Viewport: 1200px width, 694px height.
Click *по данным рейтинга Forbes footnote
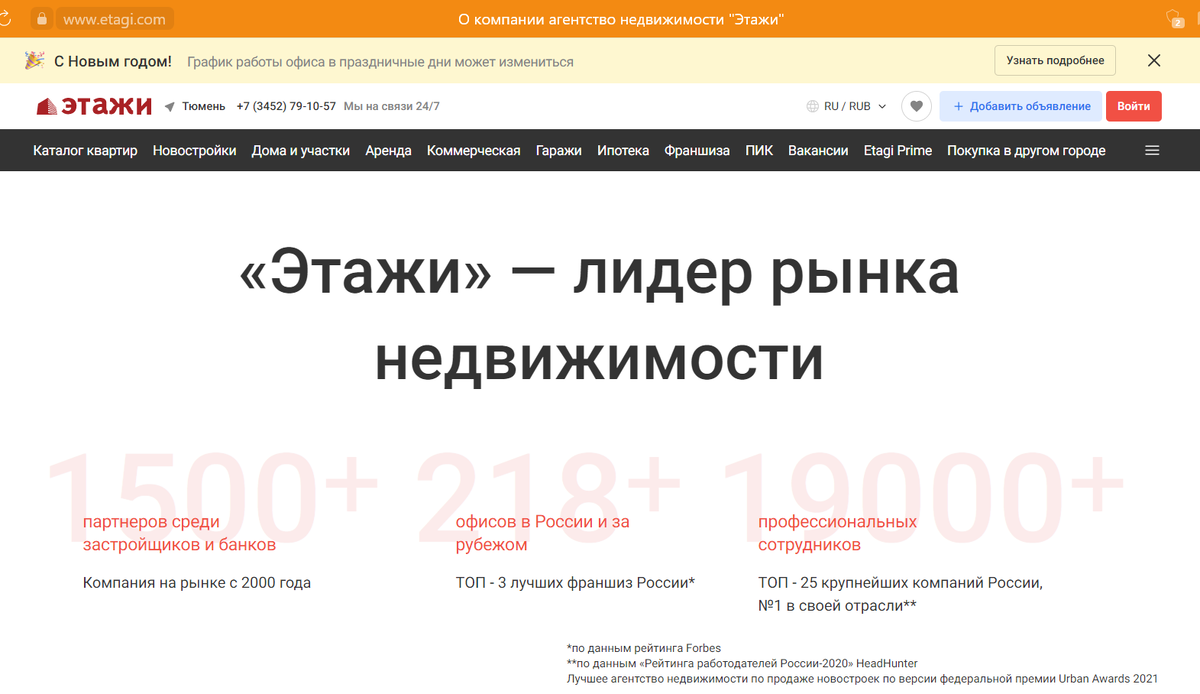tap(644, 648)
